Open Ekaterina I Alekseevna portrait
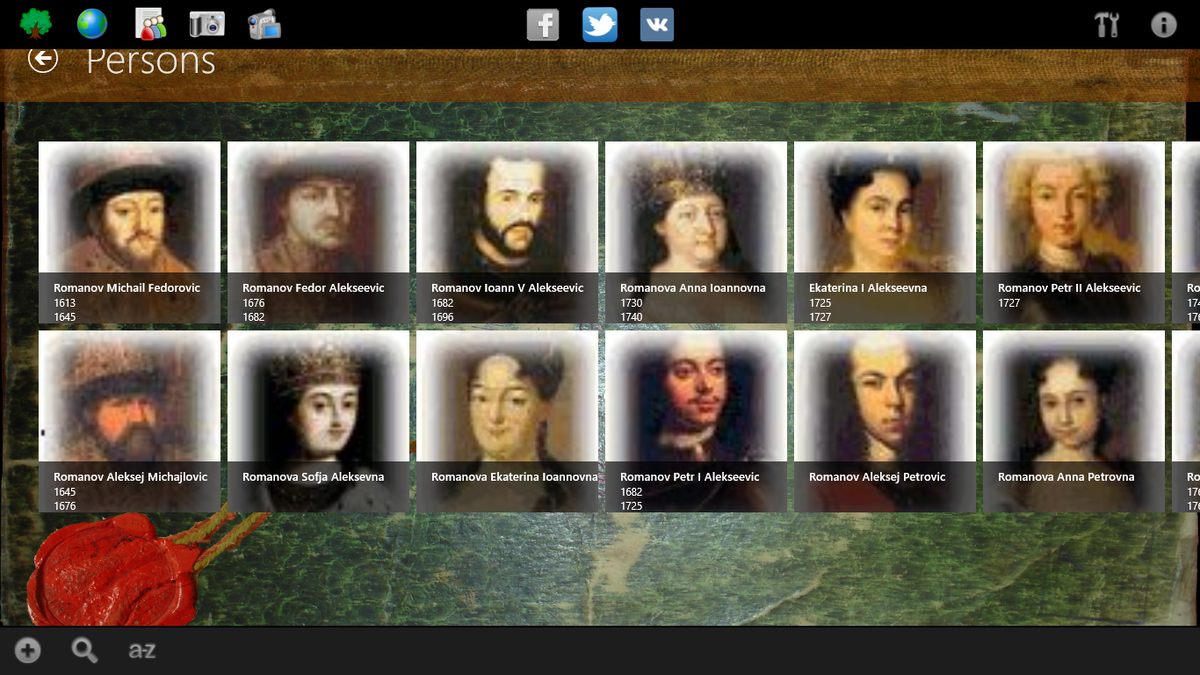 pyautogui.click(x=885, y=232)
